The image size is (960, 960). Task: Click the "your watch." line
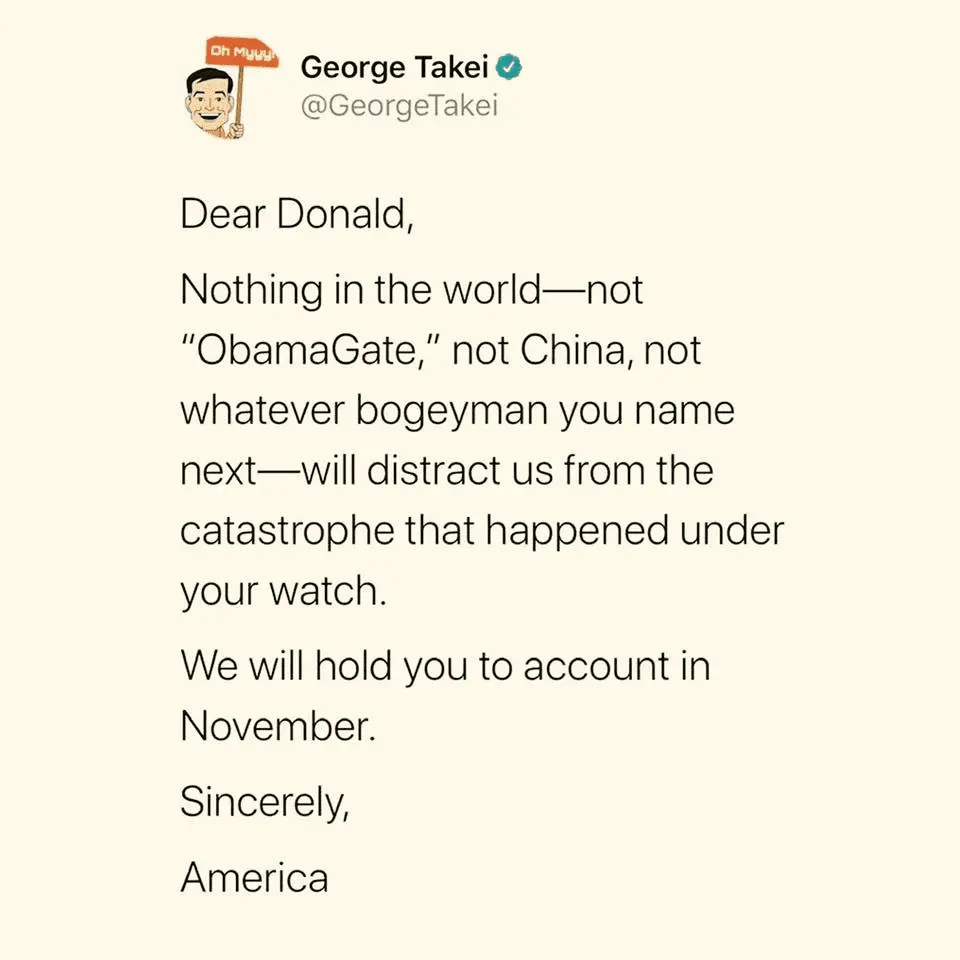282,592
